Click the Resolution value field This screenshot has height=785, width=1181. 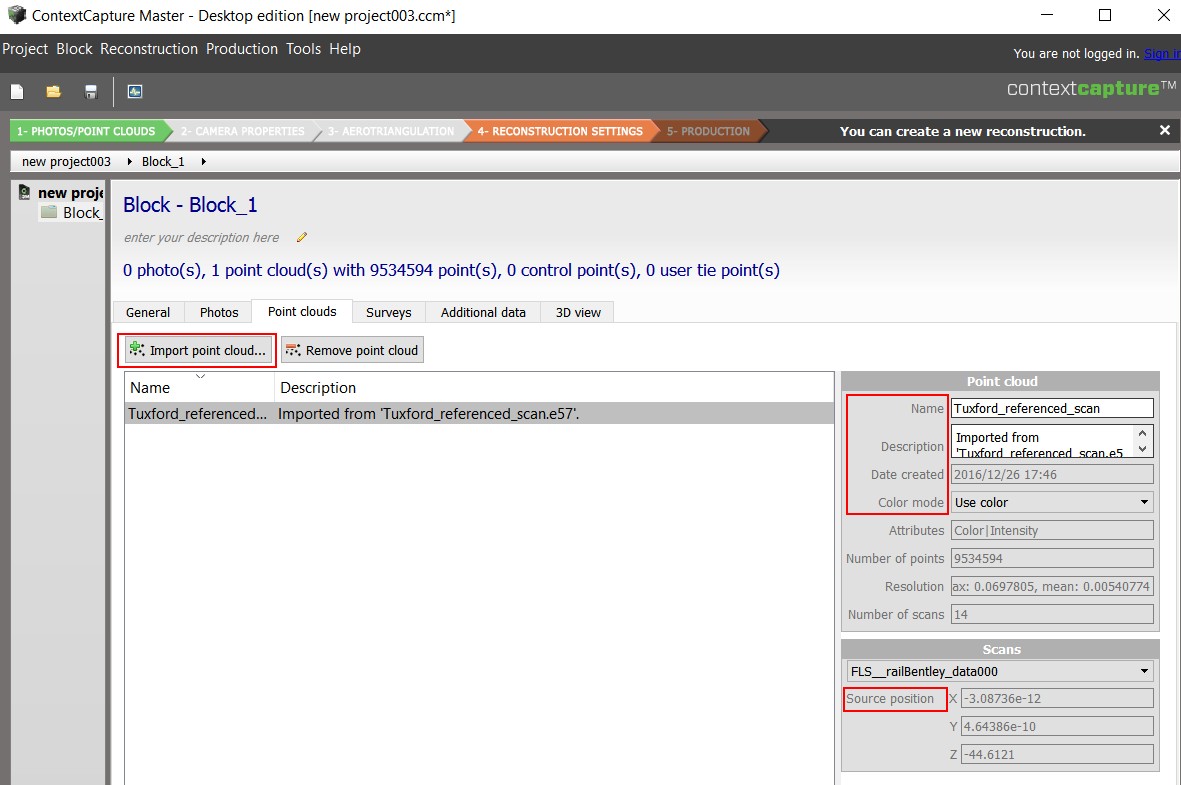(x=1052, y=586)
